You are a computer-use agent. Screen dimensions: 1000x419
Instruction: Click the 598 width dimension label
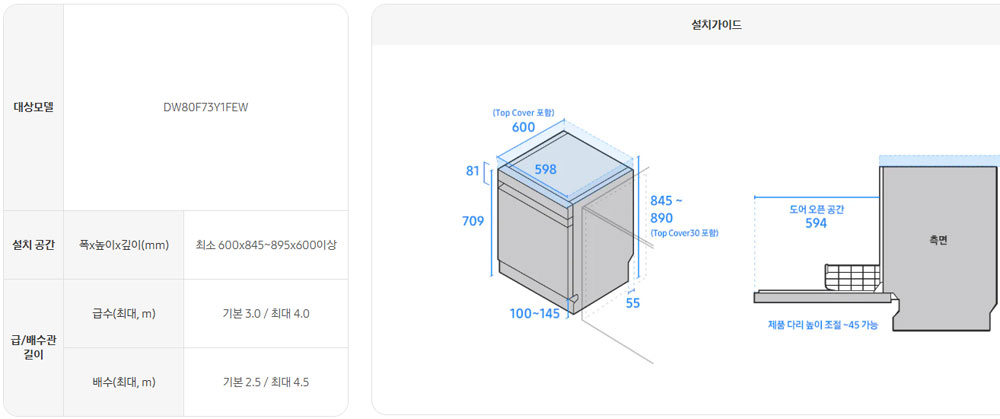[x=546, y=169]
